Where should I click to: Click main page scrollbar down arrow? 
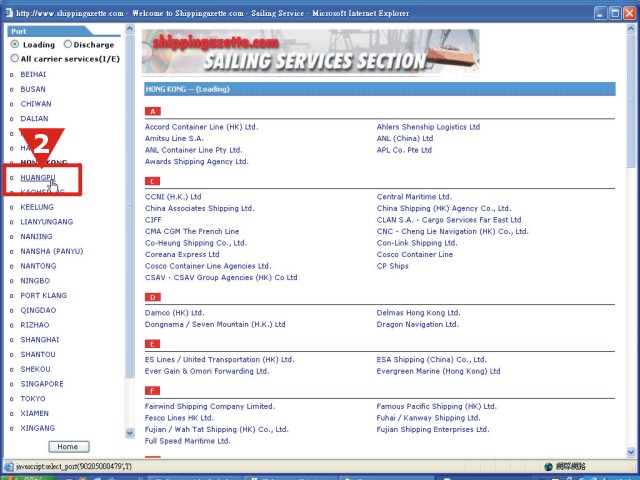[x=631, y=452]
